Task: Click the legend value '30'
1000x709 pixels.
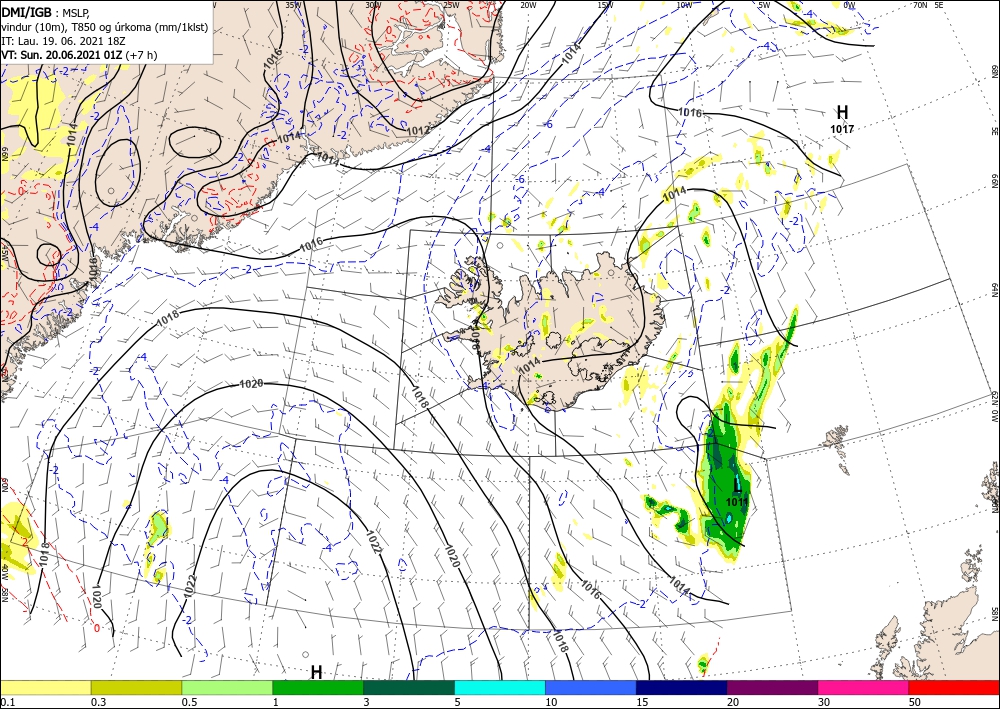Action: pyautogui.click(x=824, y=703)
